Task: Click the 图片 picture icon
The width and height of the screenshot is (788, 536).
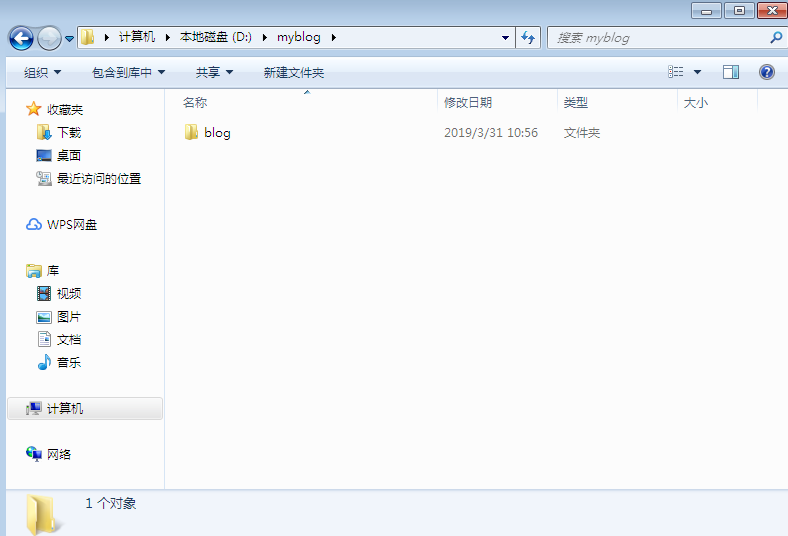Action: click(x=44, y=317)
